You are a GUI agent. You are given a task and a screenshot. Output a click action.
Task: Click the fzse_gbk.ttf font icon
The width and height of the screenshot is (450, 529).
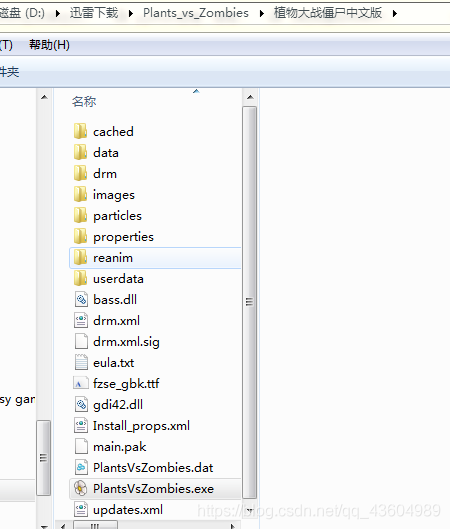[x=81, y=384]
